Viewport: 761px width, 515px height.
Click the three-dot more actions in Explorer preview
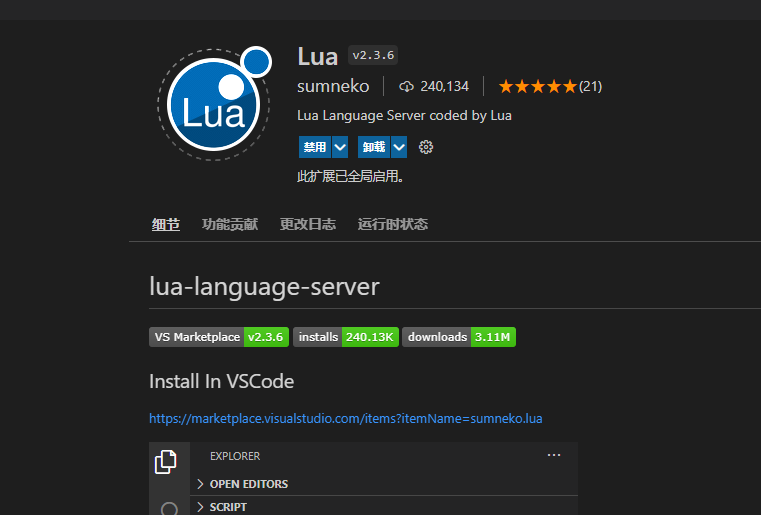click(x=554, y=455)
